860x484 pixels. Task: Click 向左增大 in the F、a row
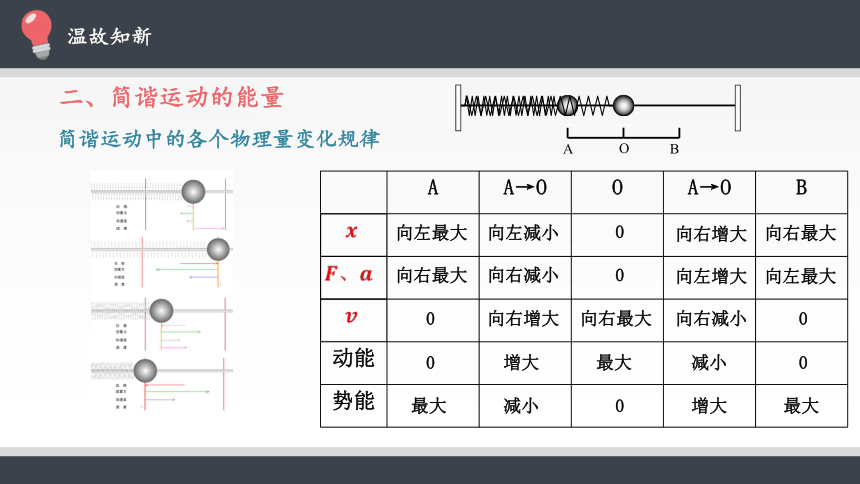(x=711, y=276)
